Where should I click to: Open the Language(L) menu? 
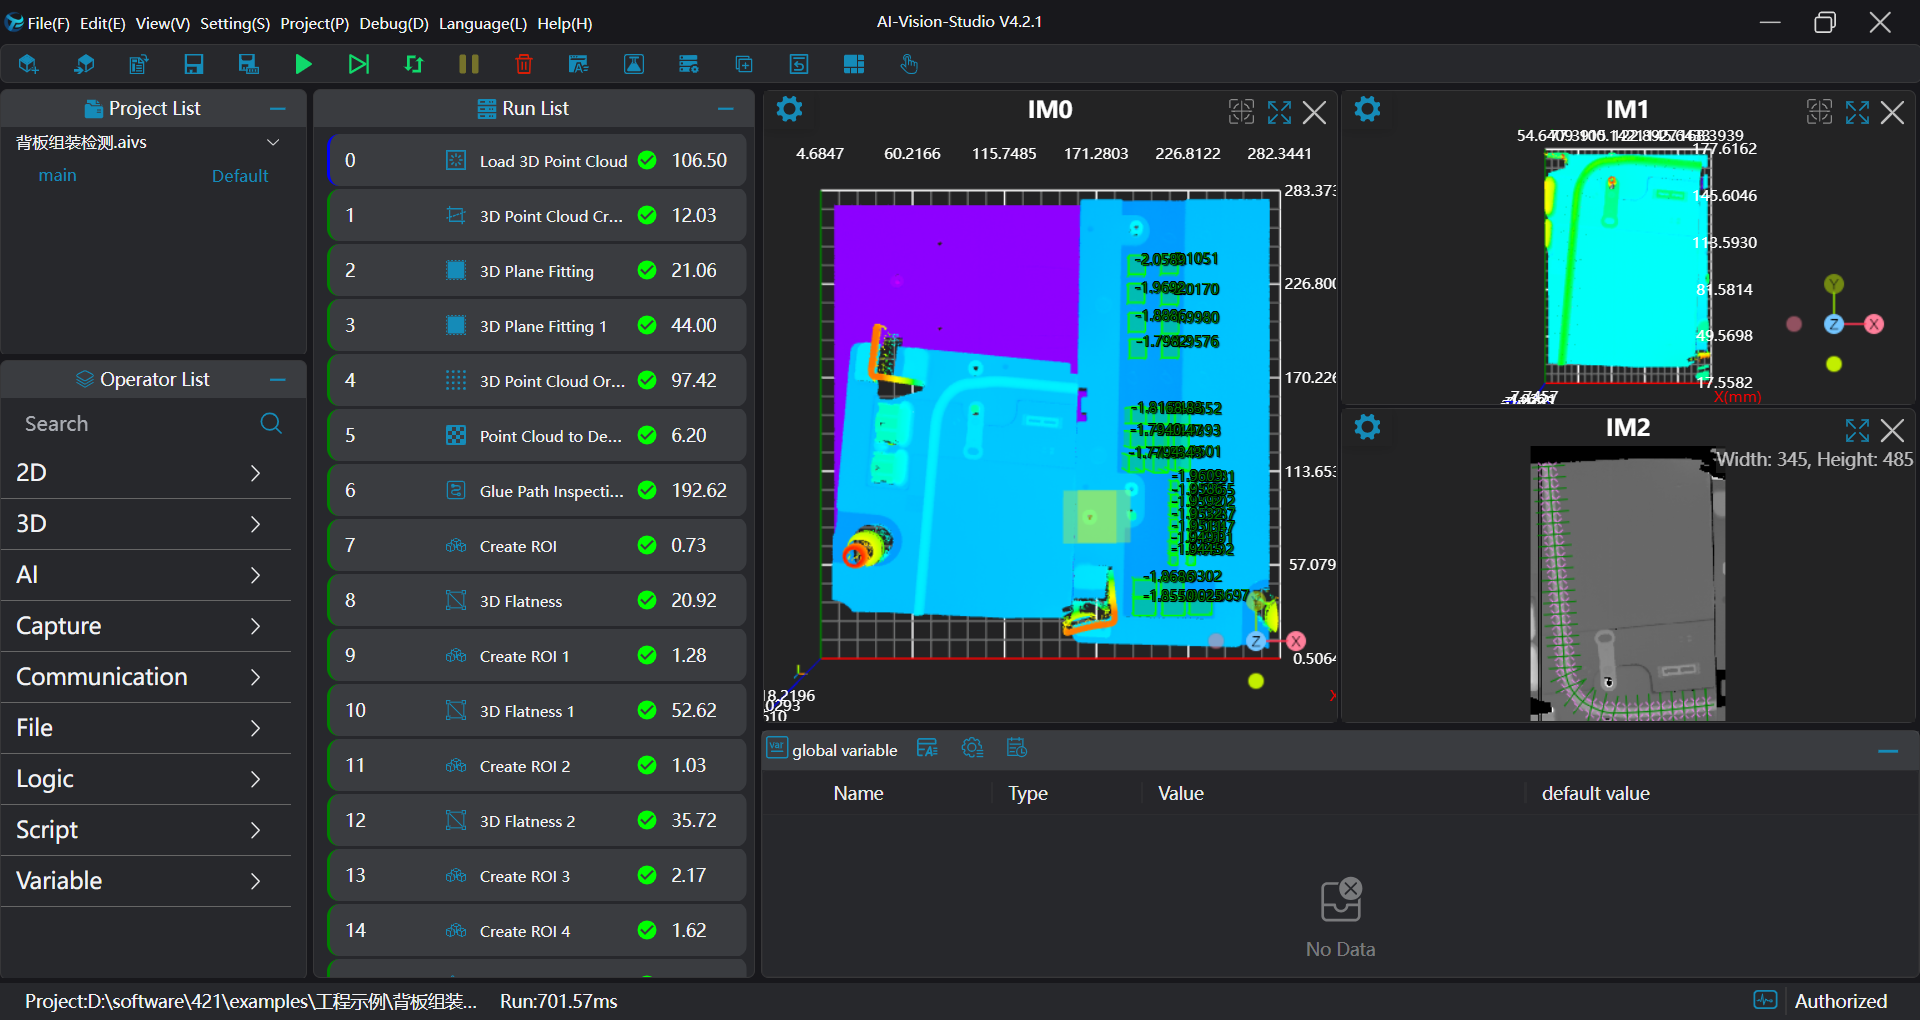tap(482, 23)
